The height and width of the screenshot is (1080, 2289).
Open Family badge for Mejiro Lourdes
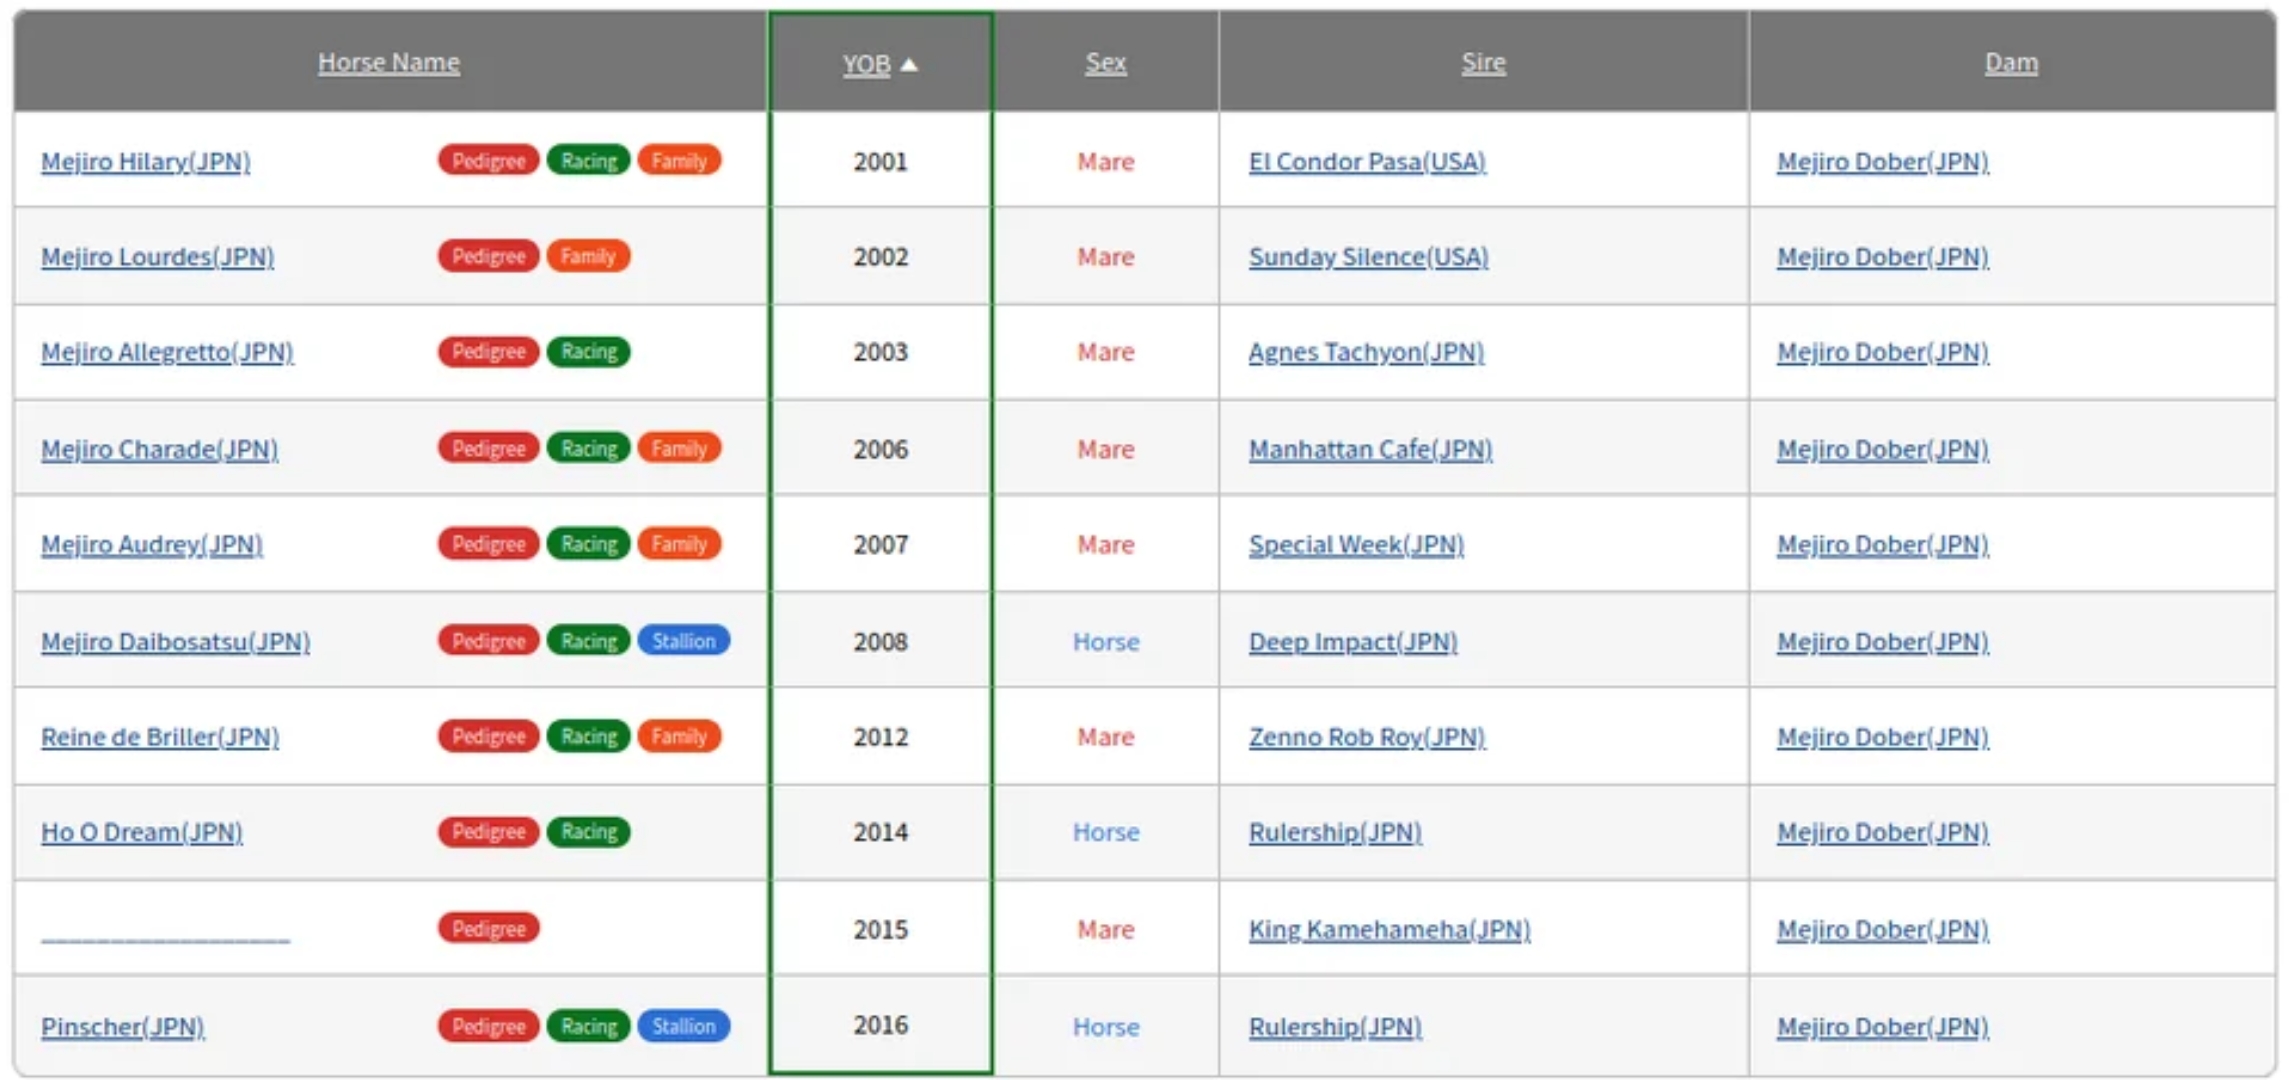click(x=587, y=256)
